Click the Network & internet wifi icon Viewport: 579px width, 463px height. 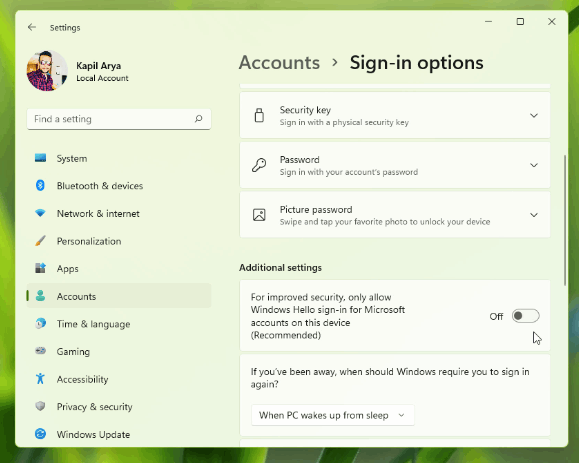coord(40,213)
